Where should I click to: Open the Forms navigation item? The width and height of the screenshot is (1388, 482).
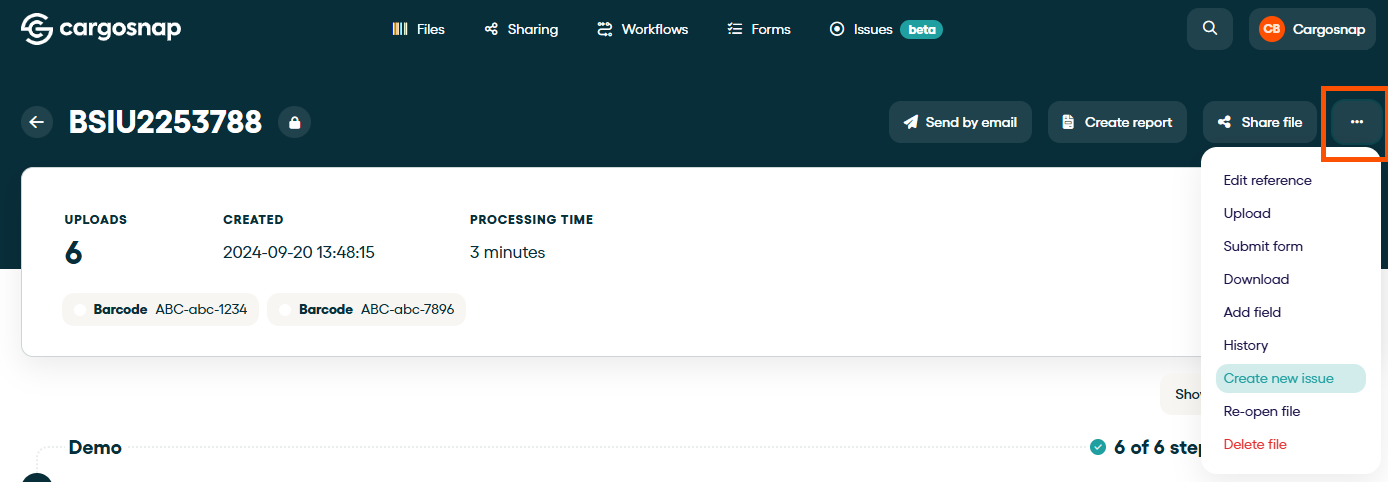click(x=759, y=29)
